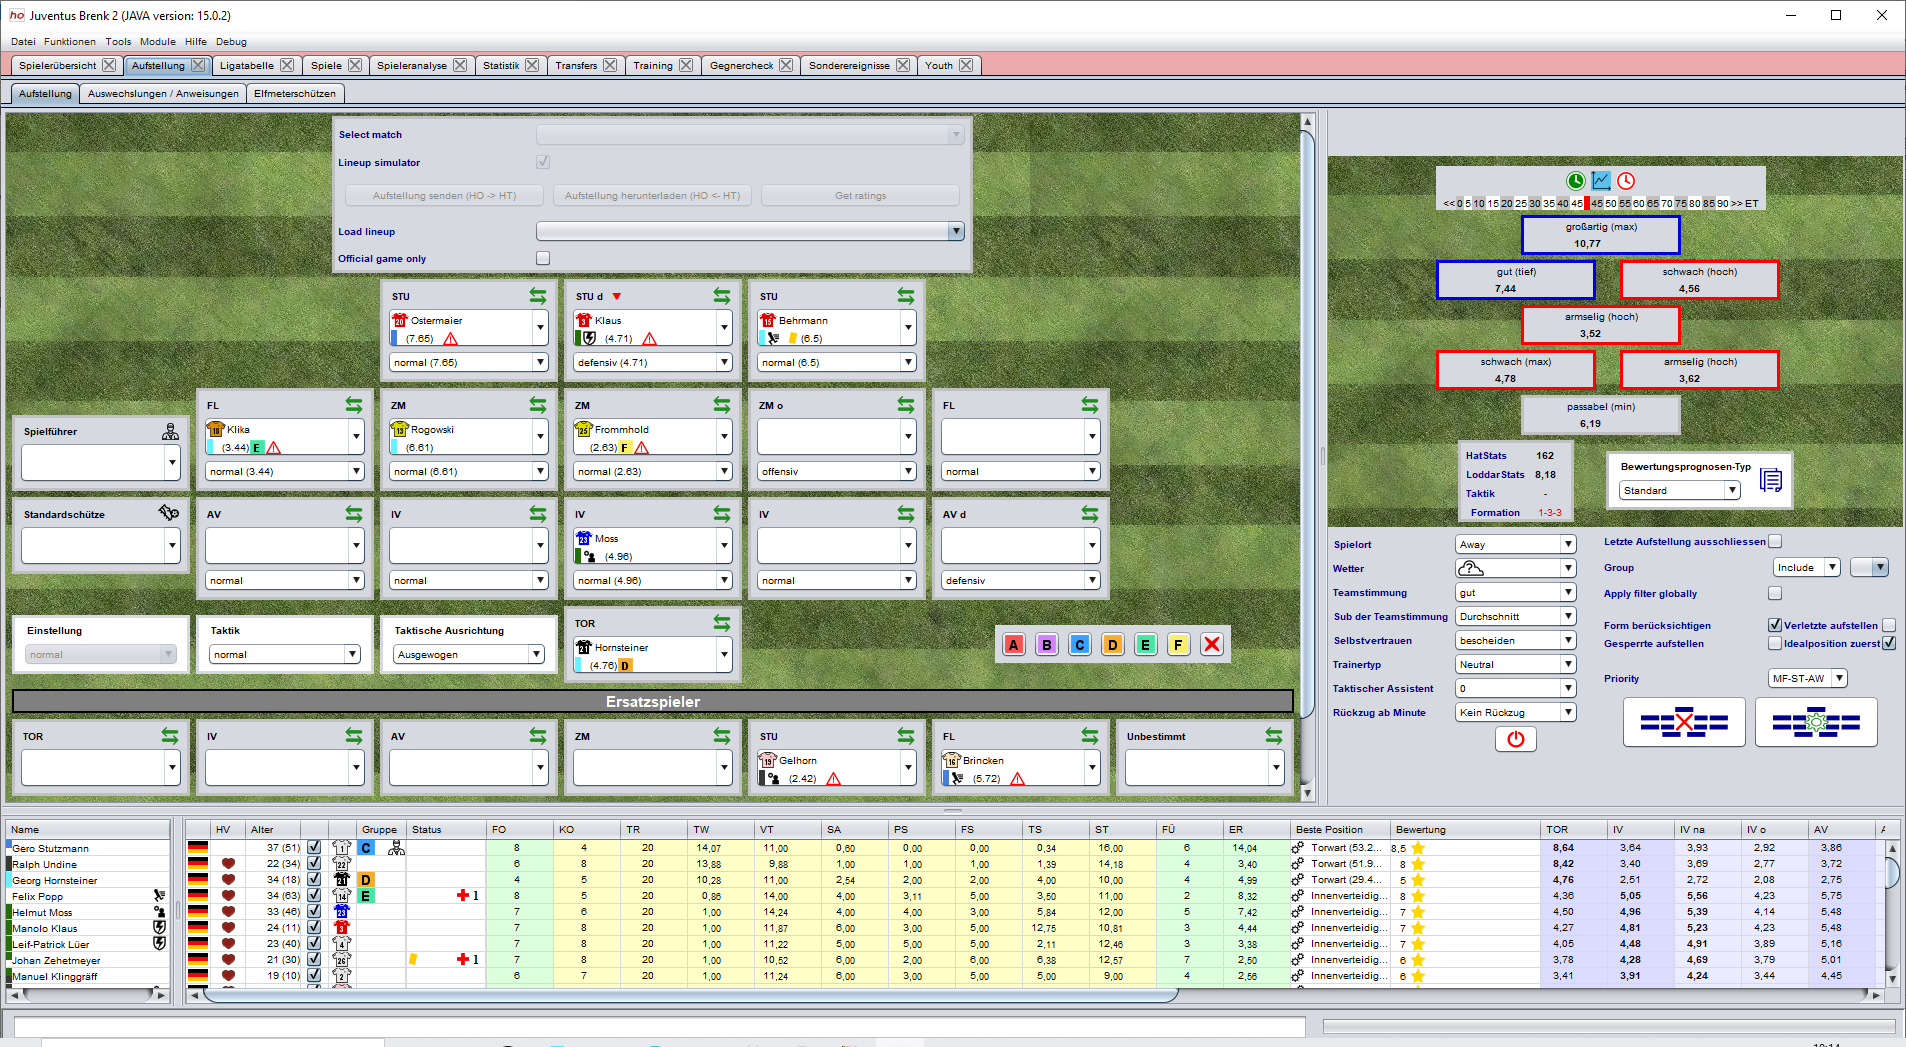Open the blue ratings chart icon
This screenshot has height=1047, width=1906.
tap(1601, 181)
